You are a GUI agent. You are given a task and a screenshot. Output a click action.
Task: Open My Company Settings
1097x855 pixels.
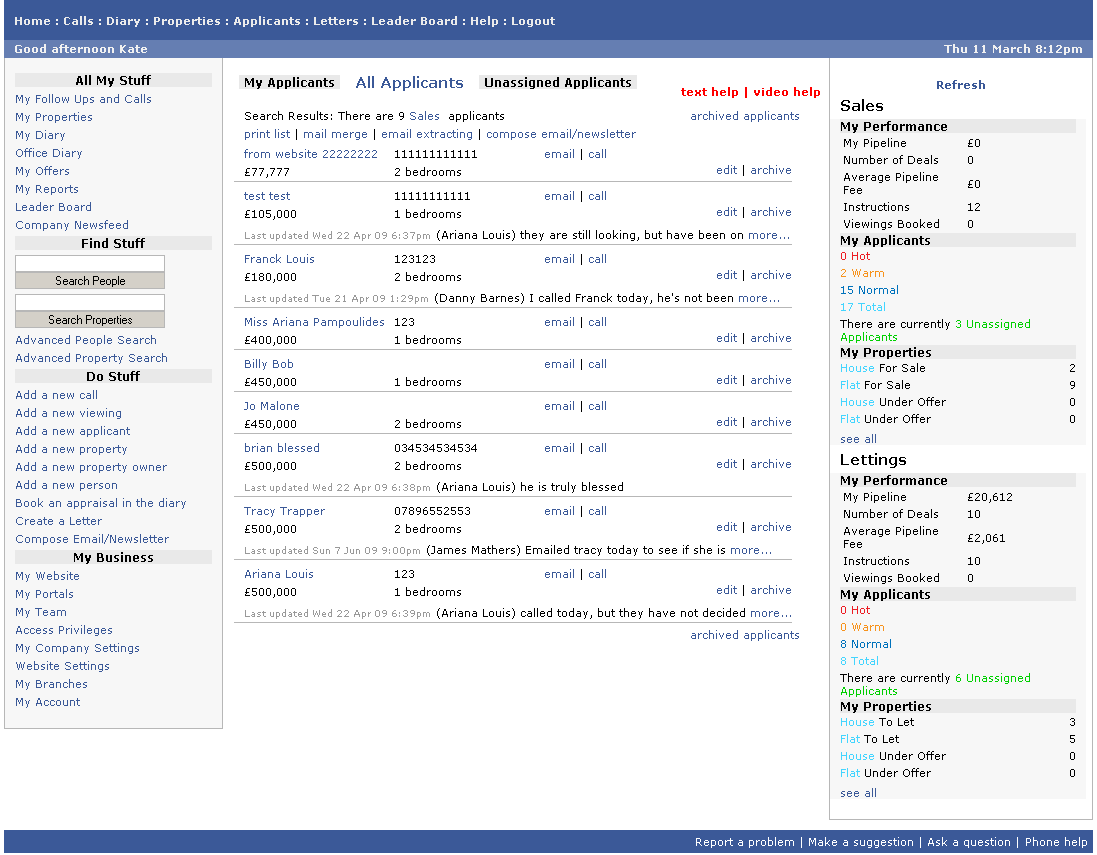[x=78, y=649]
